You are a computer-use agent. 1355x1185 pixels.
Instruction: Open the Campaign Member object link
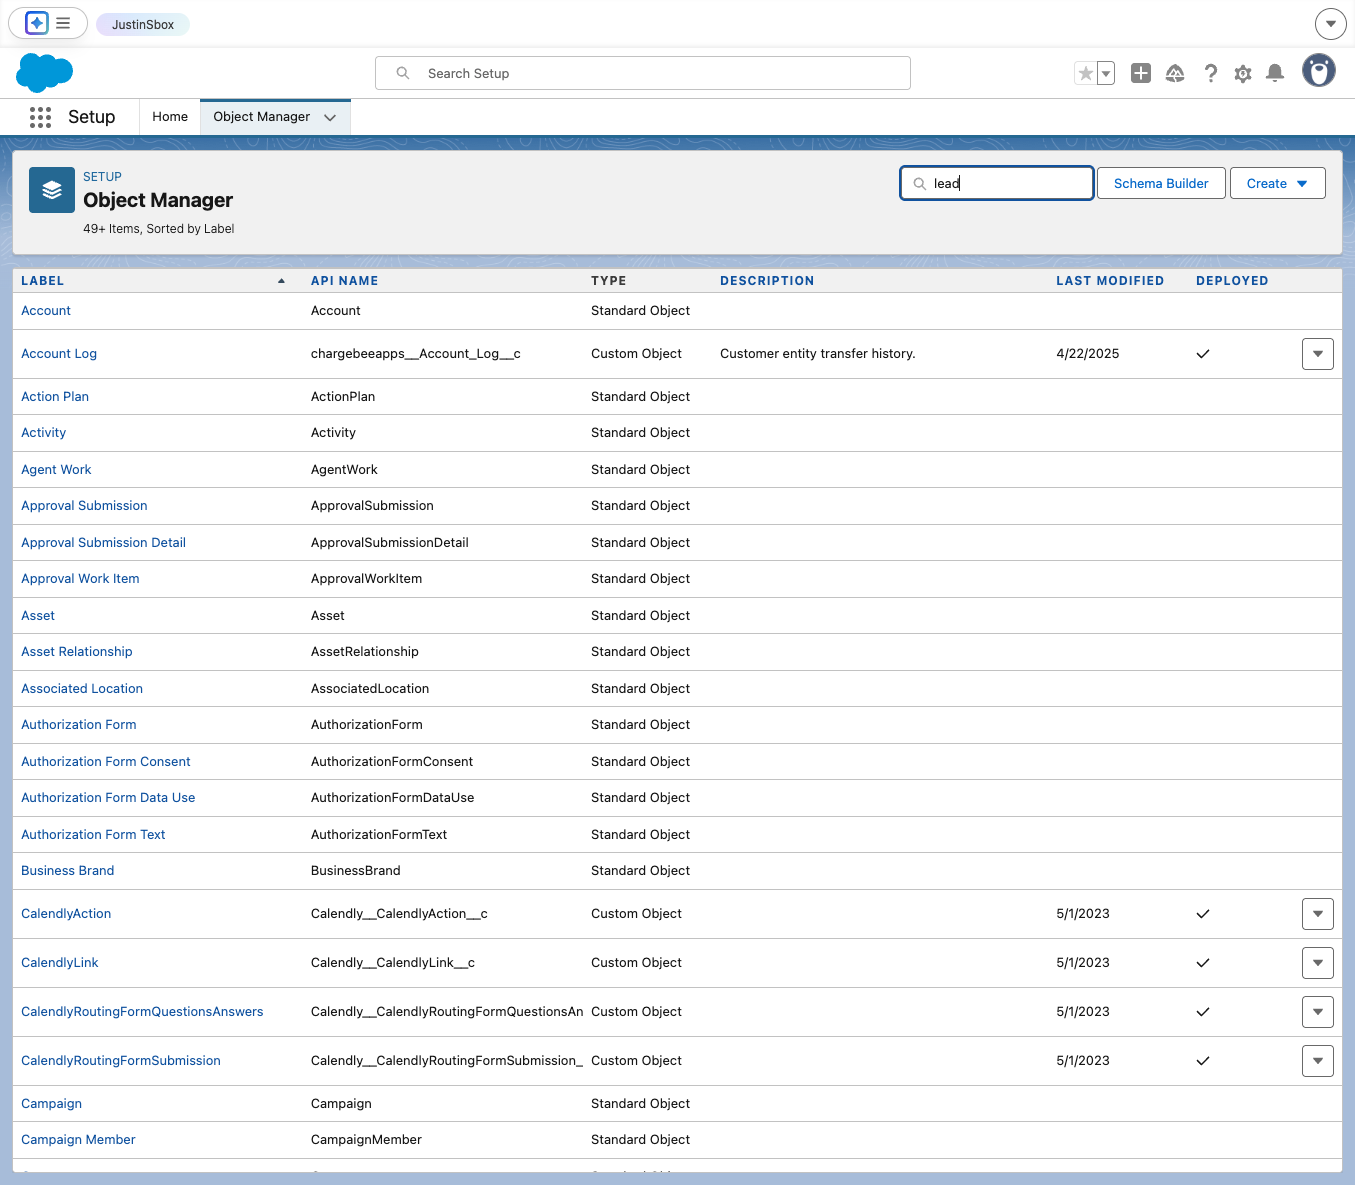[78, 1140]
